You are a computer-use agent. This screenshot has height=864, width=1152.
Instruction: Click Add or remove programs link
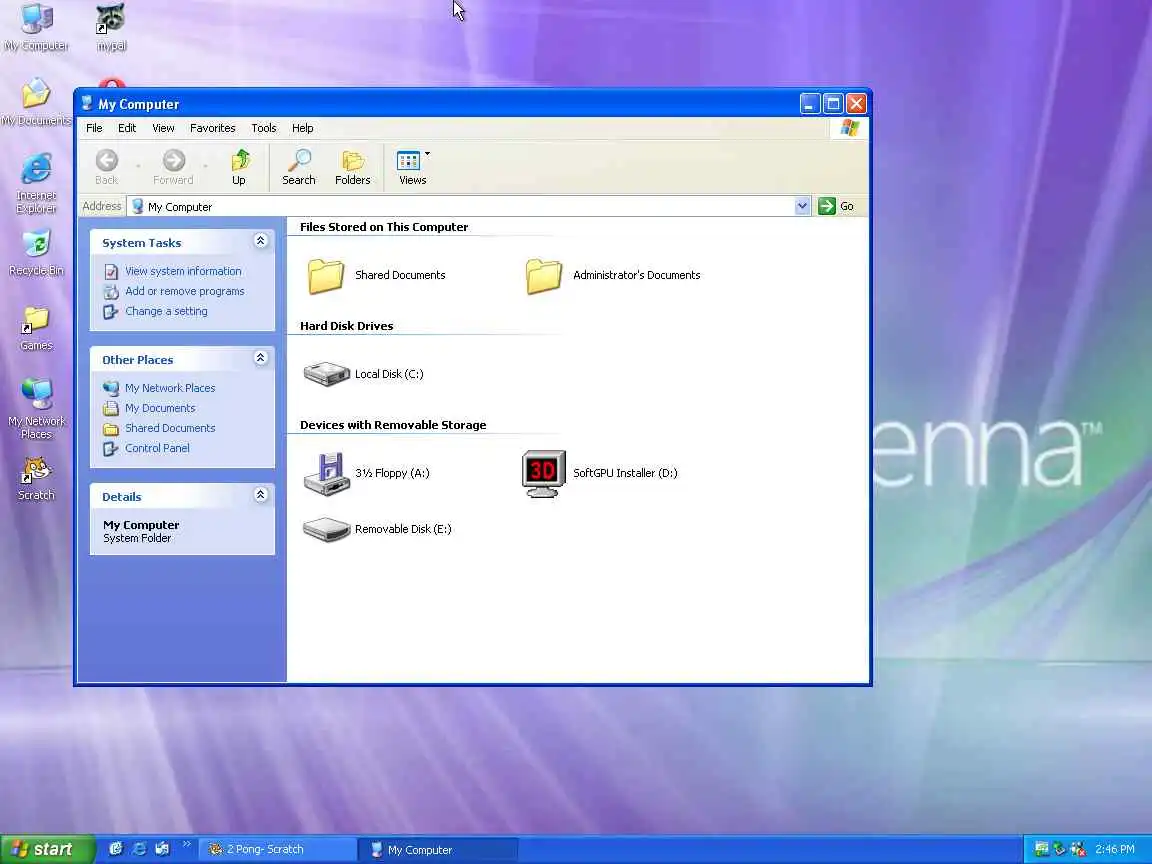pyautogui.click(x=184, y=291)
